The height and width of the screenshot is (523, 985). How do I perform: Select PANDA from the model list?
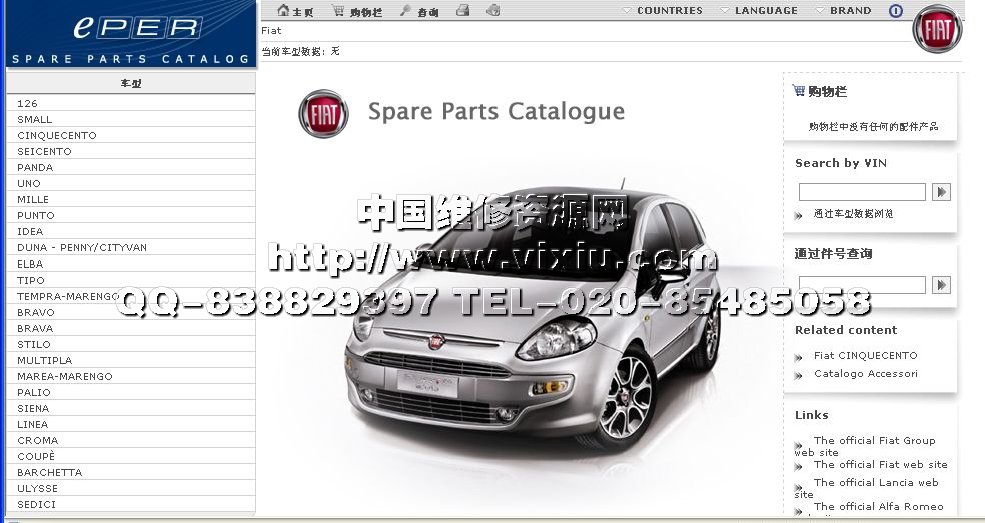pyautogui.click(x=35, y=168)
